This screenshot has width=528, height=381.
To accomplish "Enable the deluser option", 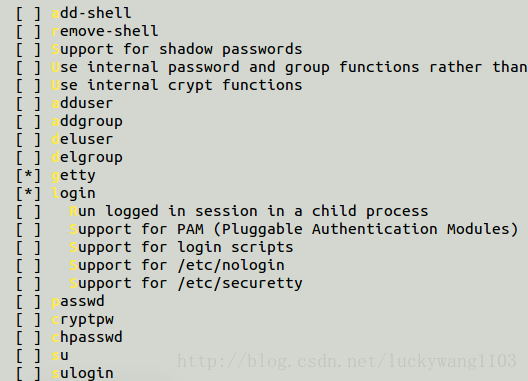I will 29,139.
